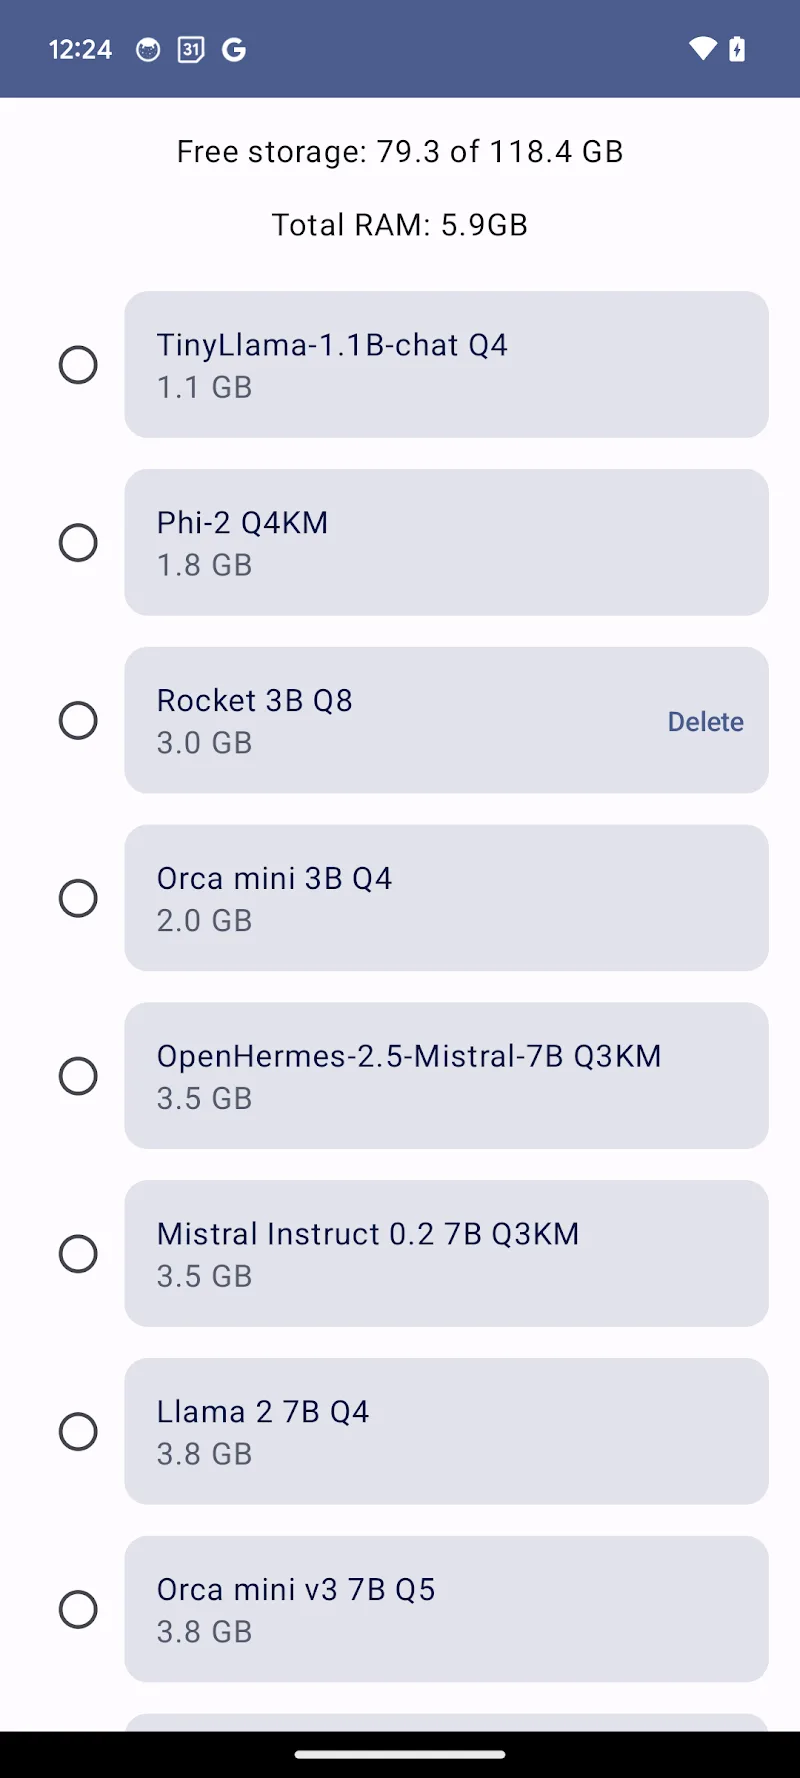Image resolution: width=800 pixels, height=1778 pixels.
Task: Delete the Rocket 3B Q8 model
Action: [x=705, y=722]
